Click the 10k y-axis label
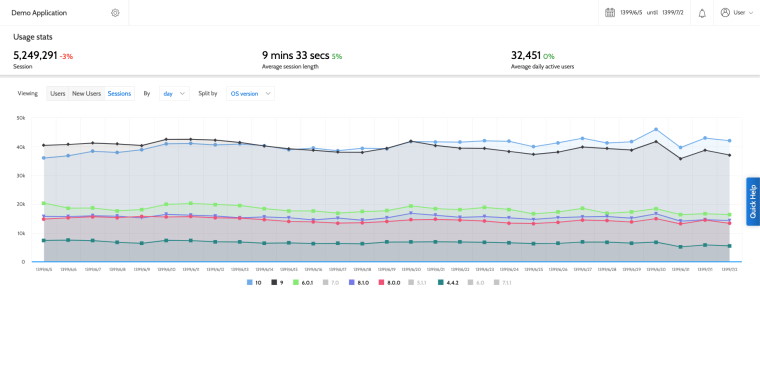This screenshot has width=760, height=391. pos(21,233)
